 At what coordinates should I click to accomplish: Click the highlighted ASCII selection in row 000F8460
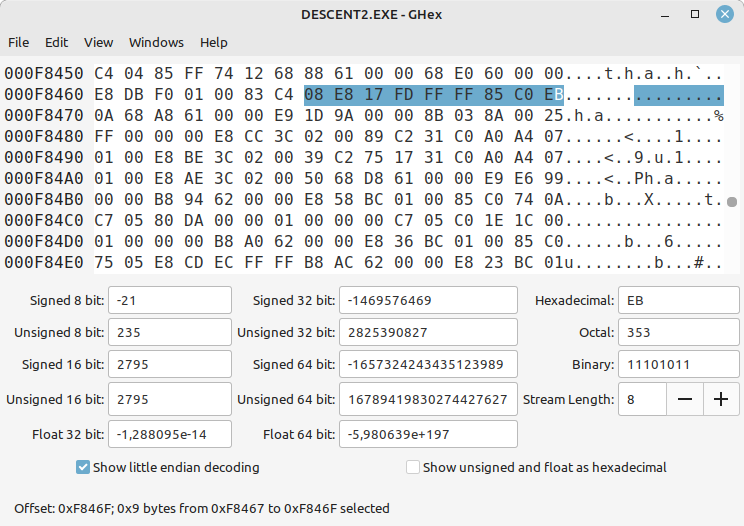point(679,95)
